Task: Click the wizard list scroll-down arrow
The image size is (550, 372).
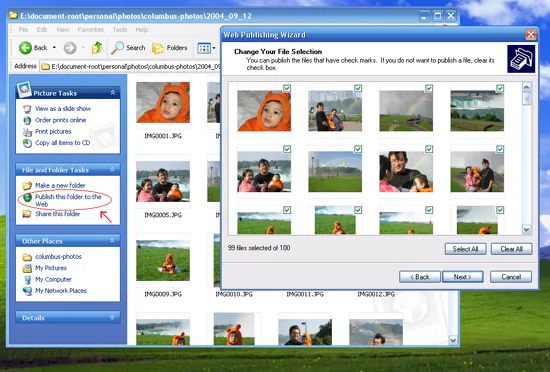Action: [x=526, y=230]
